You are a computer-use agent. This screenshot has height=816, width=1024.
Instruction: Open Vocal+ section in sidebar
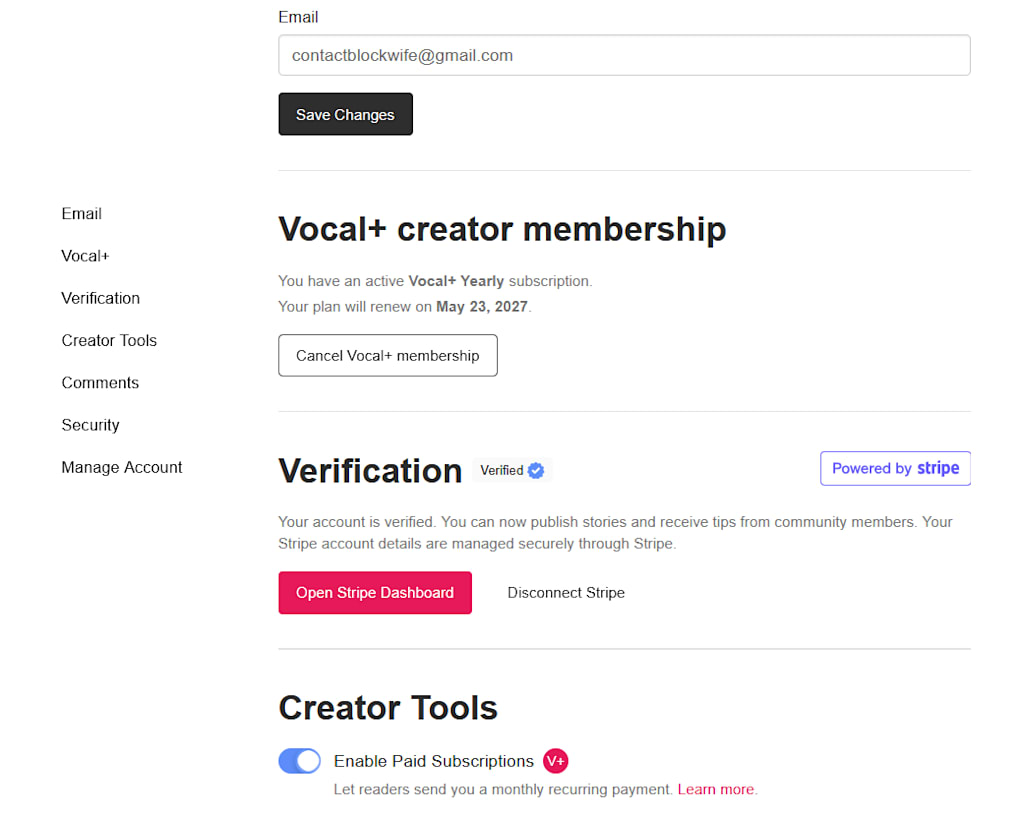coord(86,256)
